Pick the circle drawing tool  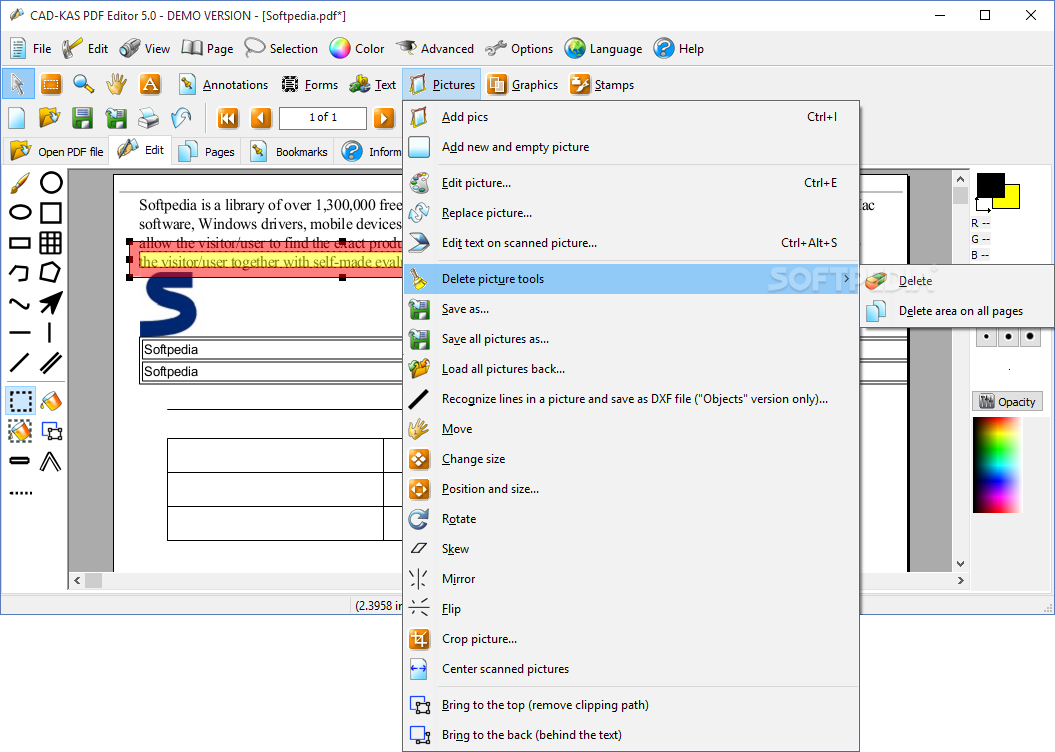click(51, 182)
